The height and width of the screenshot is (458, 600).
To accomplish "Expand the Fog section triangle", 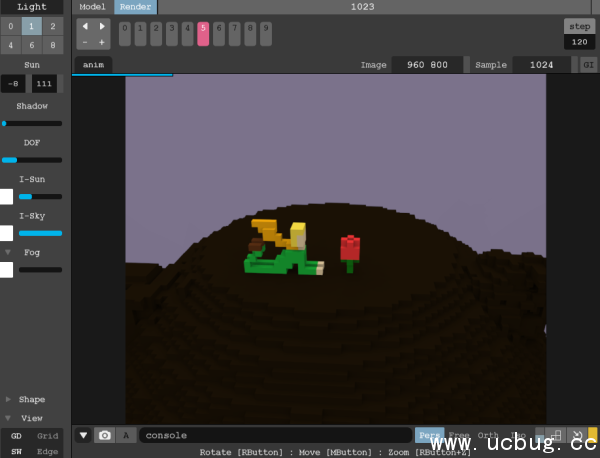I will tap(8, 252).
